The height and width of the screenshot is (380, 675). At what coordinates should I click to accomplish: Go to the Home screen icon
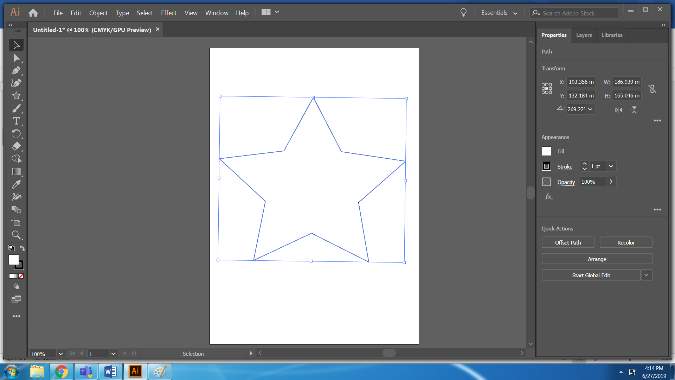coord(33,13)
